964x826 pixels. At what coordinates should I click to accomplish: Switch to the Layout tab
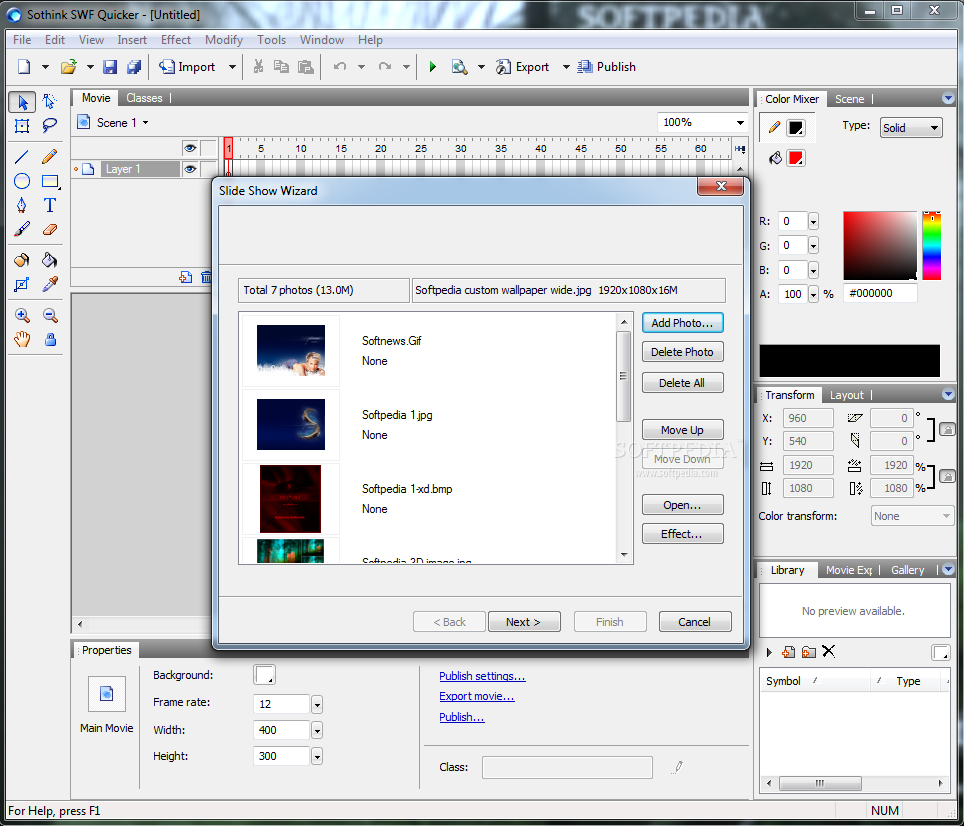[x=846, y=395]
